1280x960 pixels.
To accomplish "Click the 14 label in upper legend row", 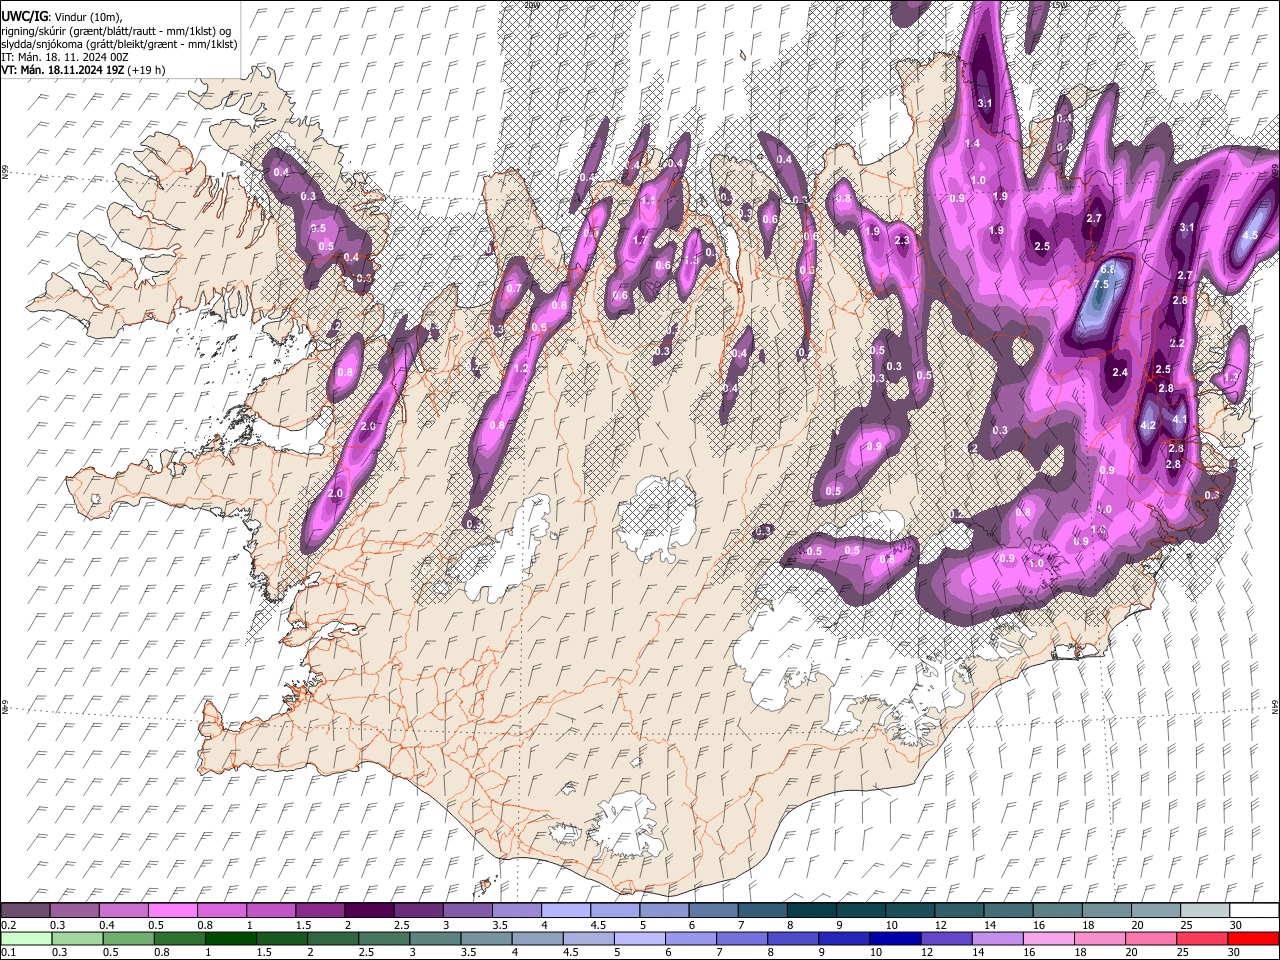I will click(x=990, y=925).
